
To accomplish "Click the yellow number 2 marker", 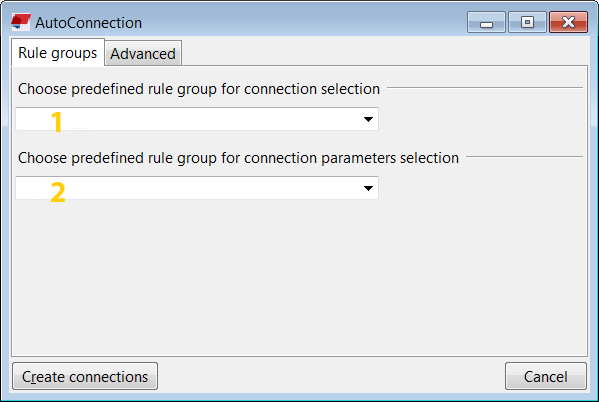I will click(x=58, y=192).
